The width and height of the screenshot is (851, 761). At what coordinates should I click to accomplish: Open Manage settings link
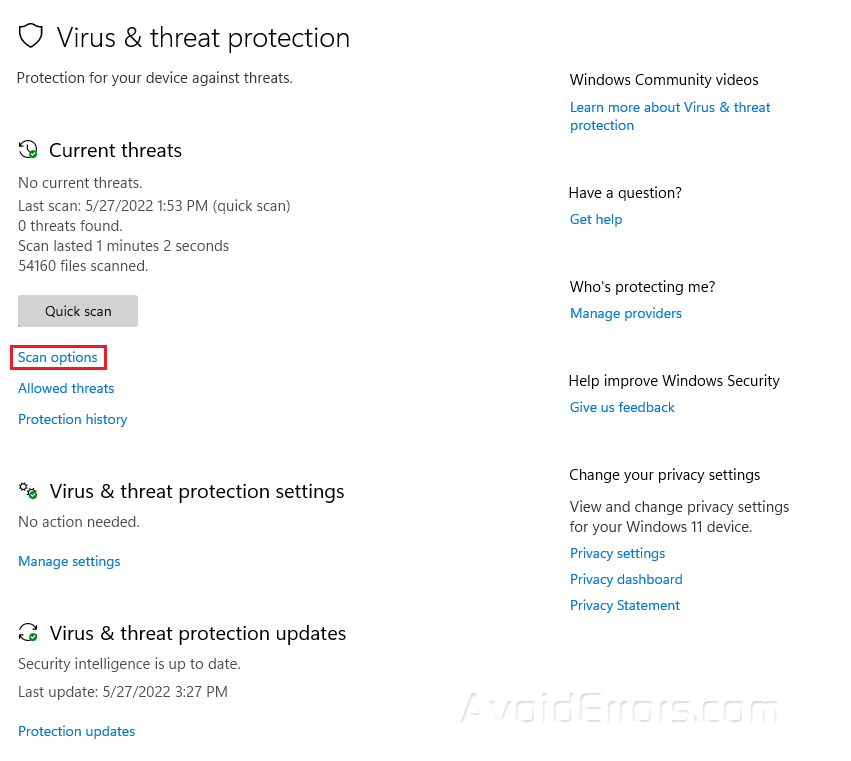tap(69, 561)
